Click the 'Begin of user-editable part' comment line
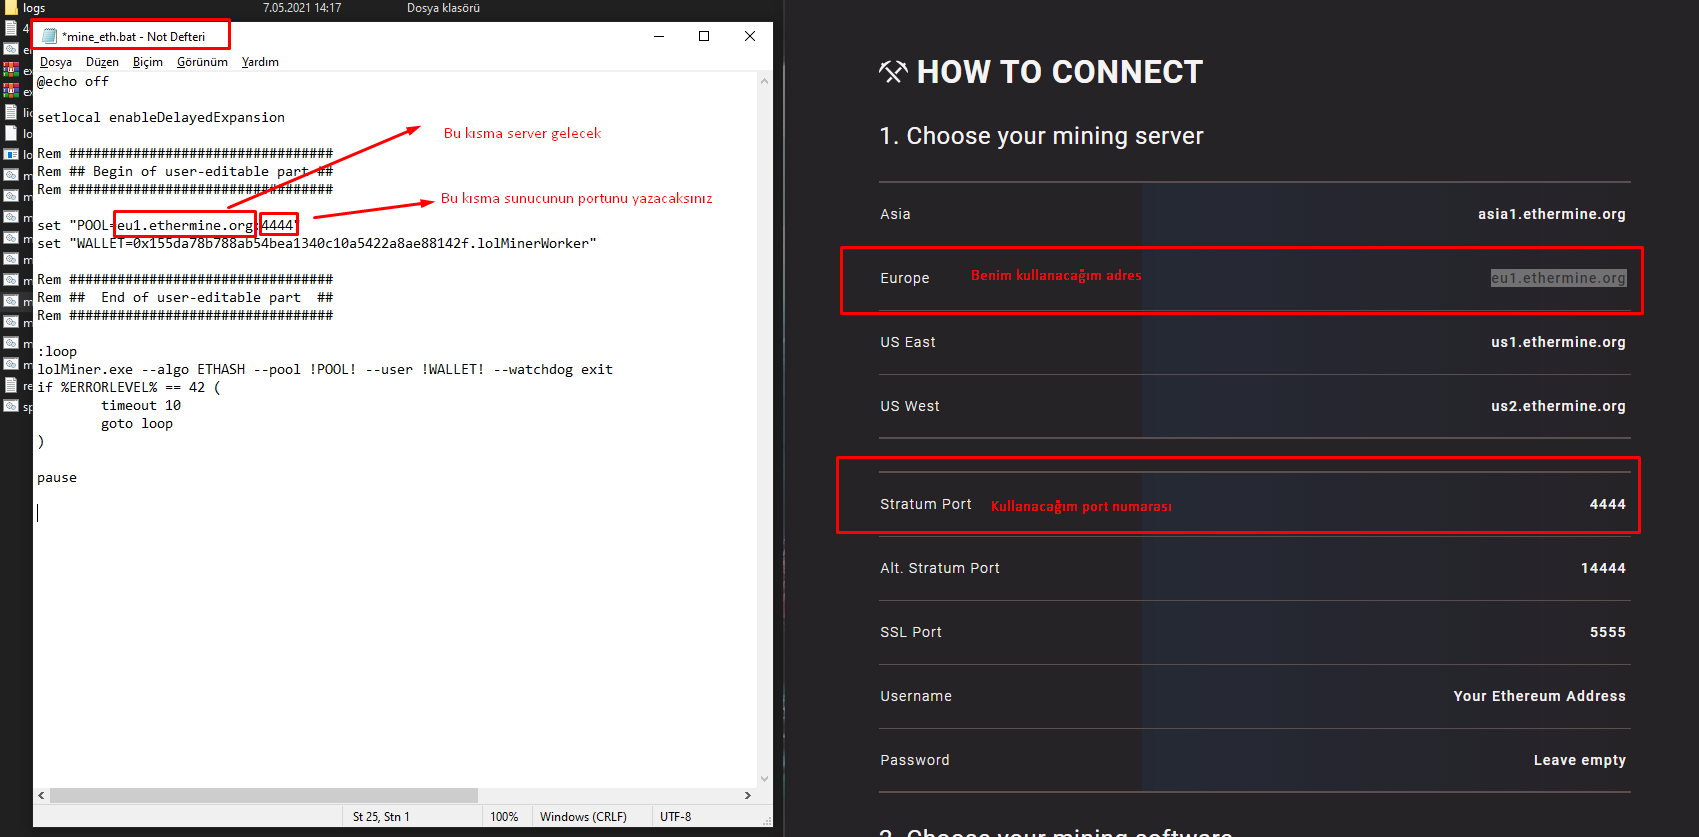The width and height of the screenshot is (1699, 837). point(185,172)
